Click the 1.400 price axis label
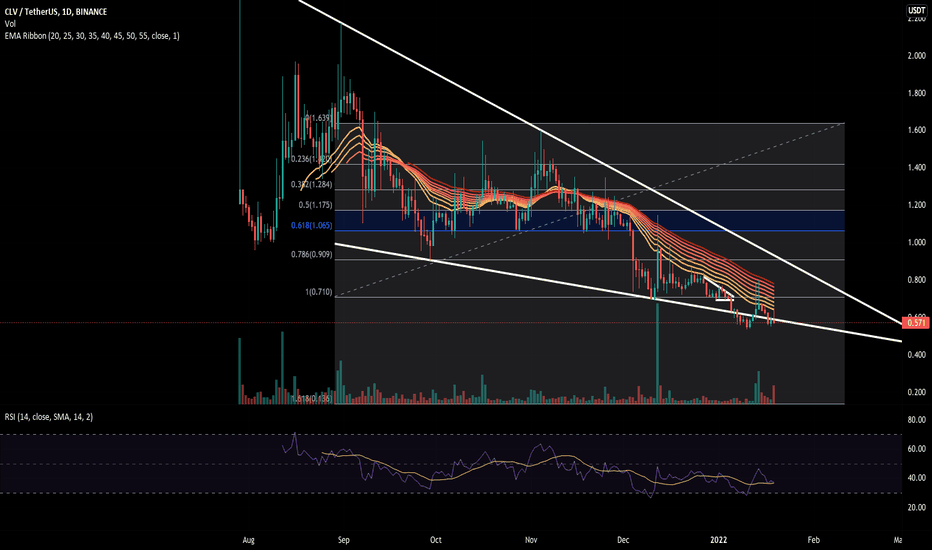Viewport: 932px width, 550px height. point(917,168)
